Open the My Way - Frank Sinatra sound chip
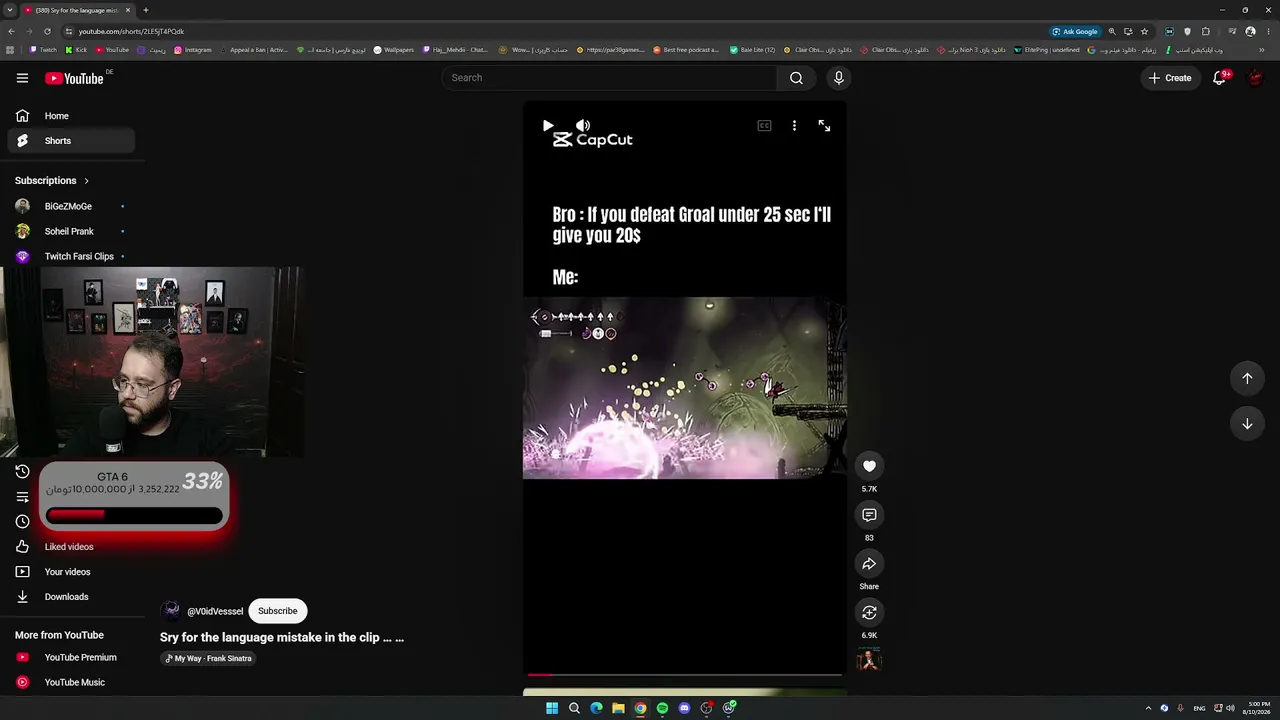The height and width of the screenshot is (720, 1280). (209, 658)
